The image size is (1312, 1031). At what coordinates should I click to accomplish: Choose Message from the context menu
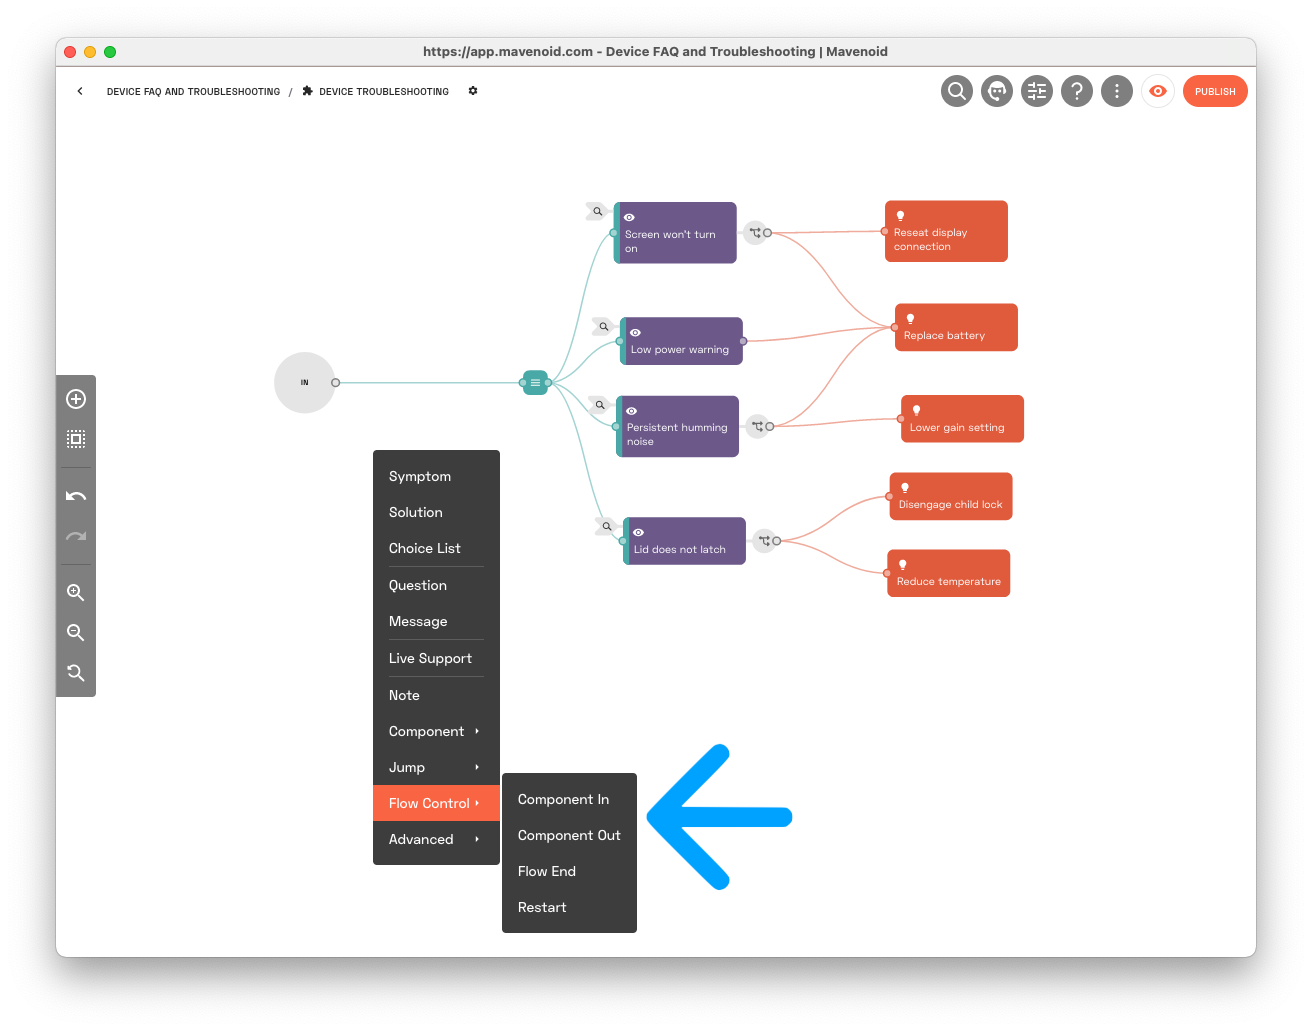(436, 621)
